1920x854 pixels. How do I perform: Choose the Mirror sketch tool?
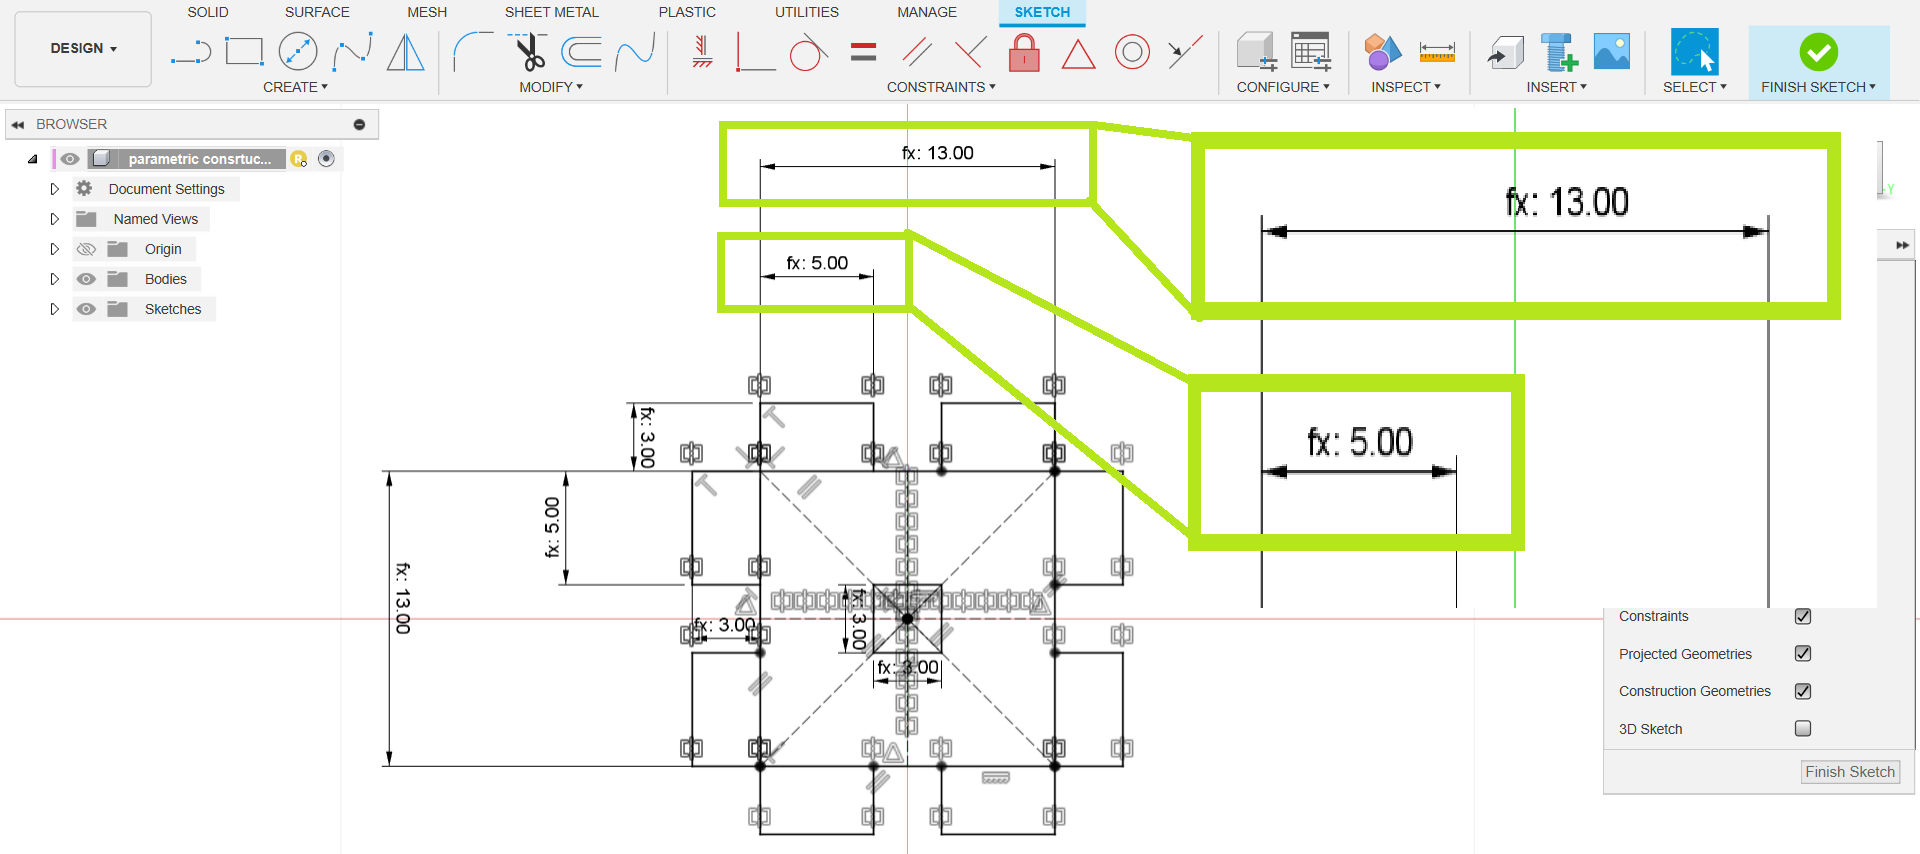405,52
